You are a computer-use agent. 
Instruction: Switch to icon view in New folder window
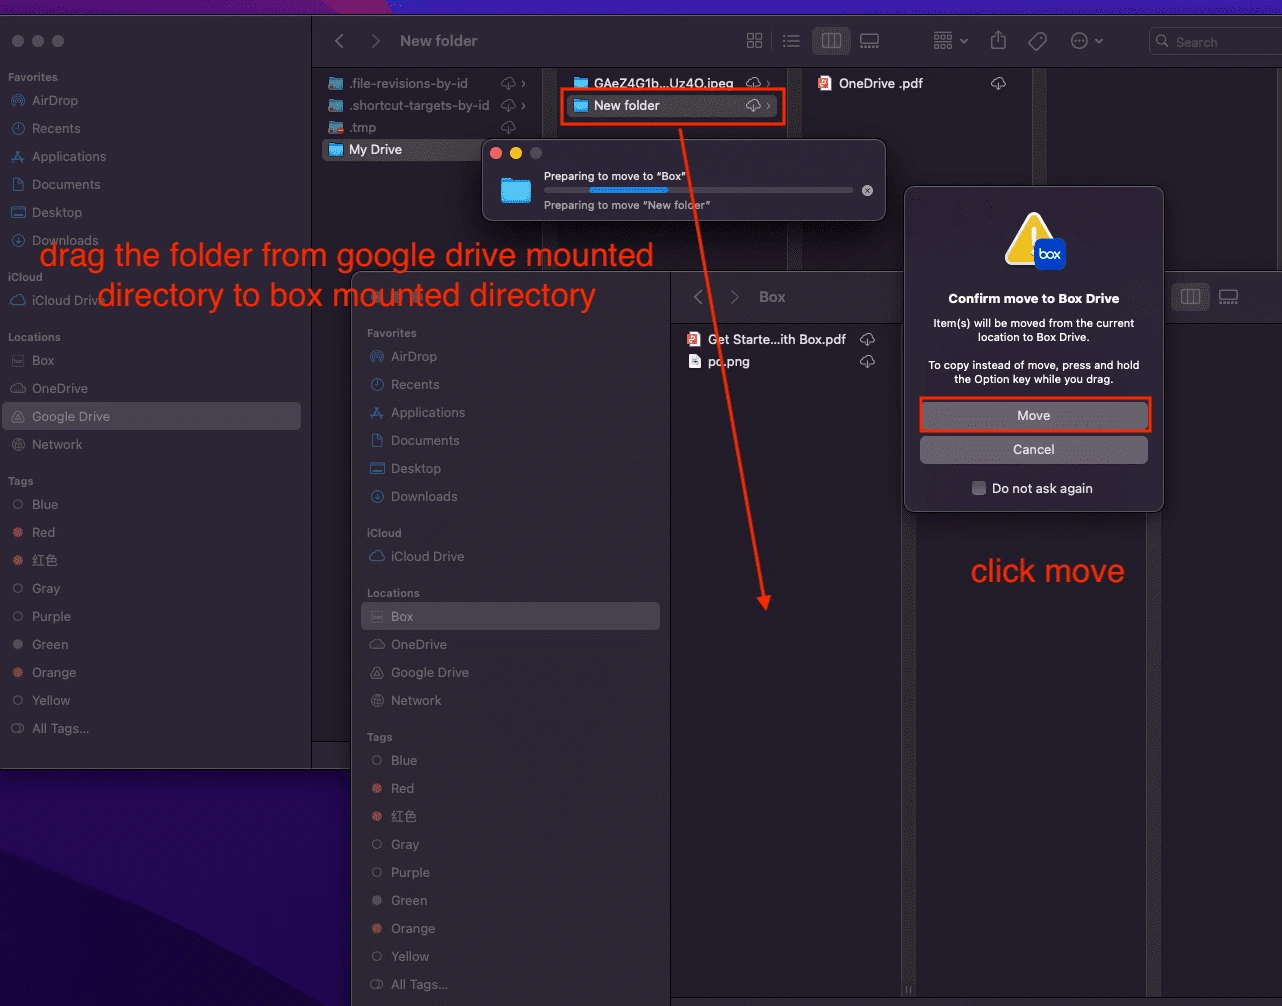click(x=755, y=41)
